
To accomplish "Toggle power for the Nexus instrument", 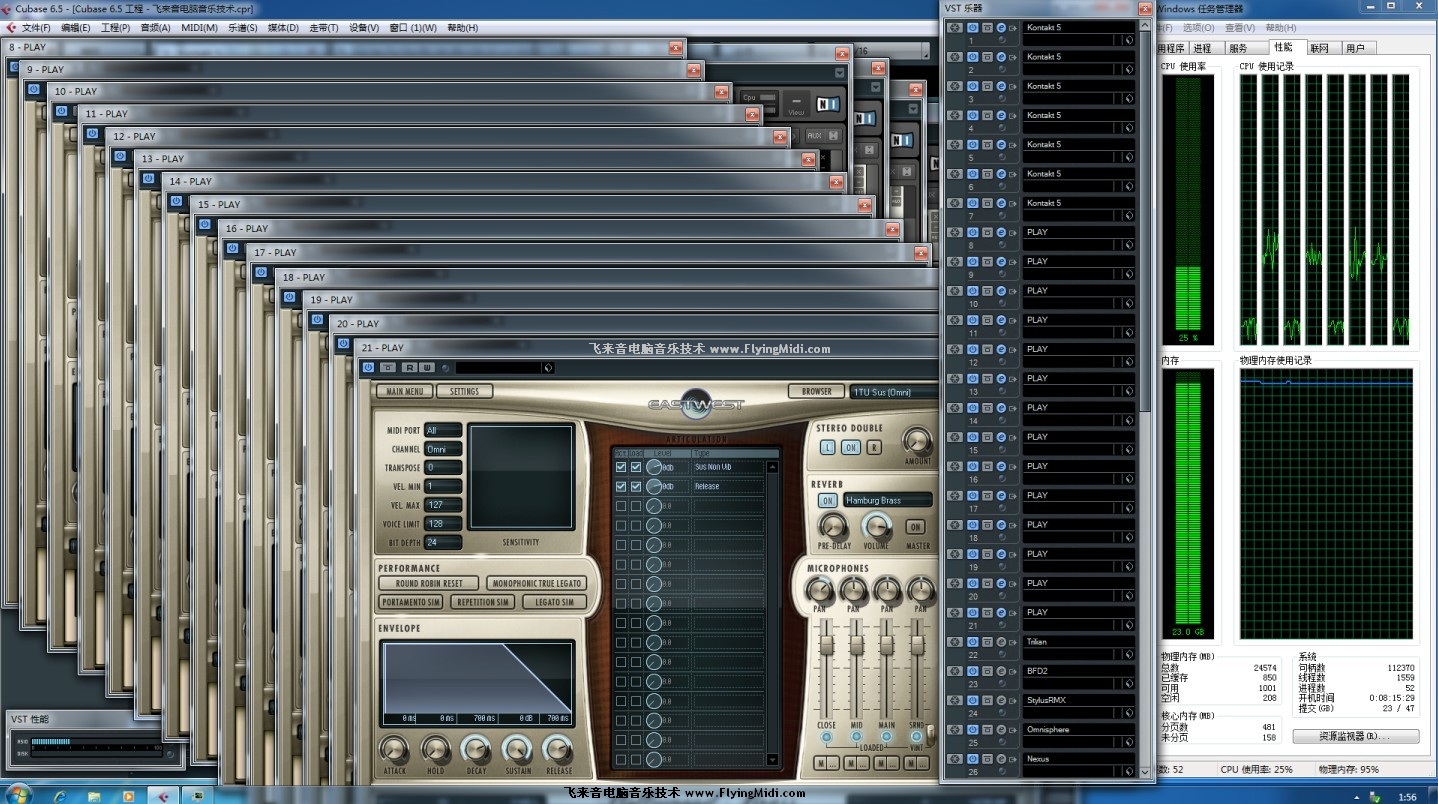I will 972,758.
